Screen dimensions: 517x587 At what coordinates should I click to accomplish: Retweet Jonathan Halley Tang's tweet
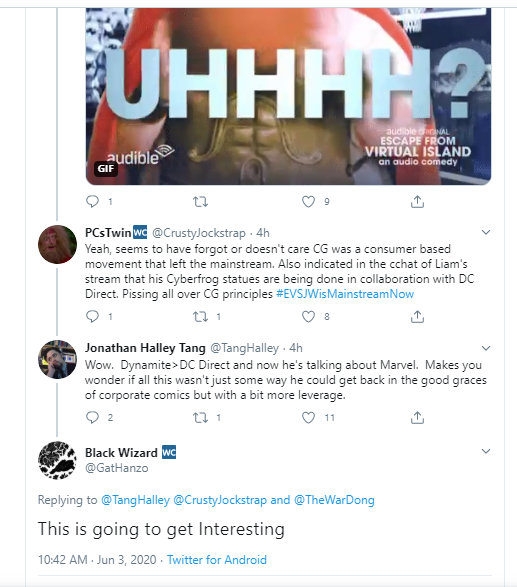[200, 418]
